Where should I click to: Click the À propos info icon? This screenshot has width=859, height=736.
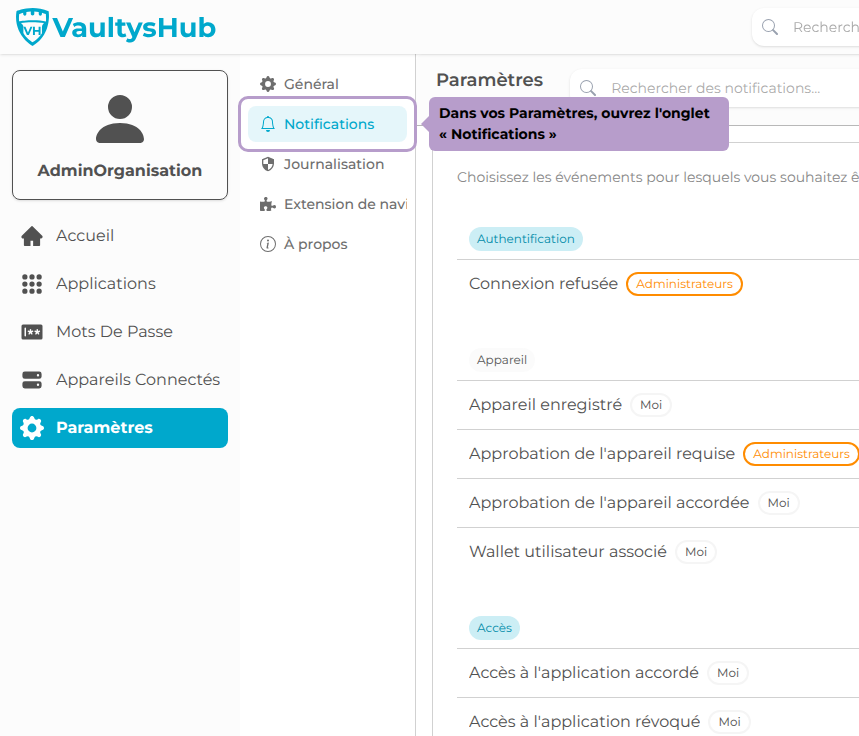[x=268, y=244]
